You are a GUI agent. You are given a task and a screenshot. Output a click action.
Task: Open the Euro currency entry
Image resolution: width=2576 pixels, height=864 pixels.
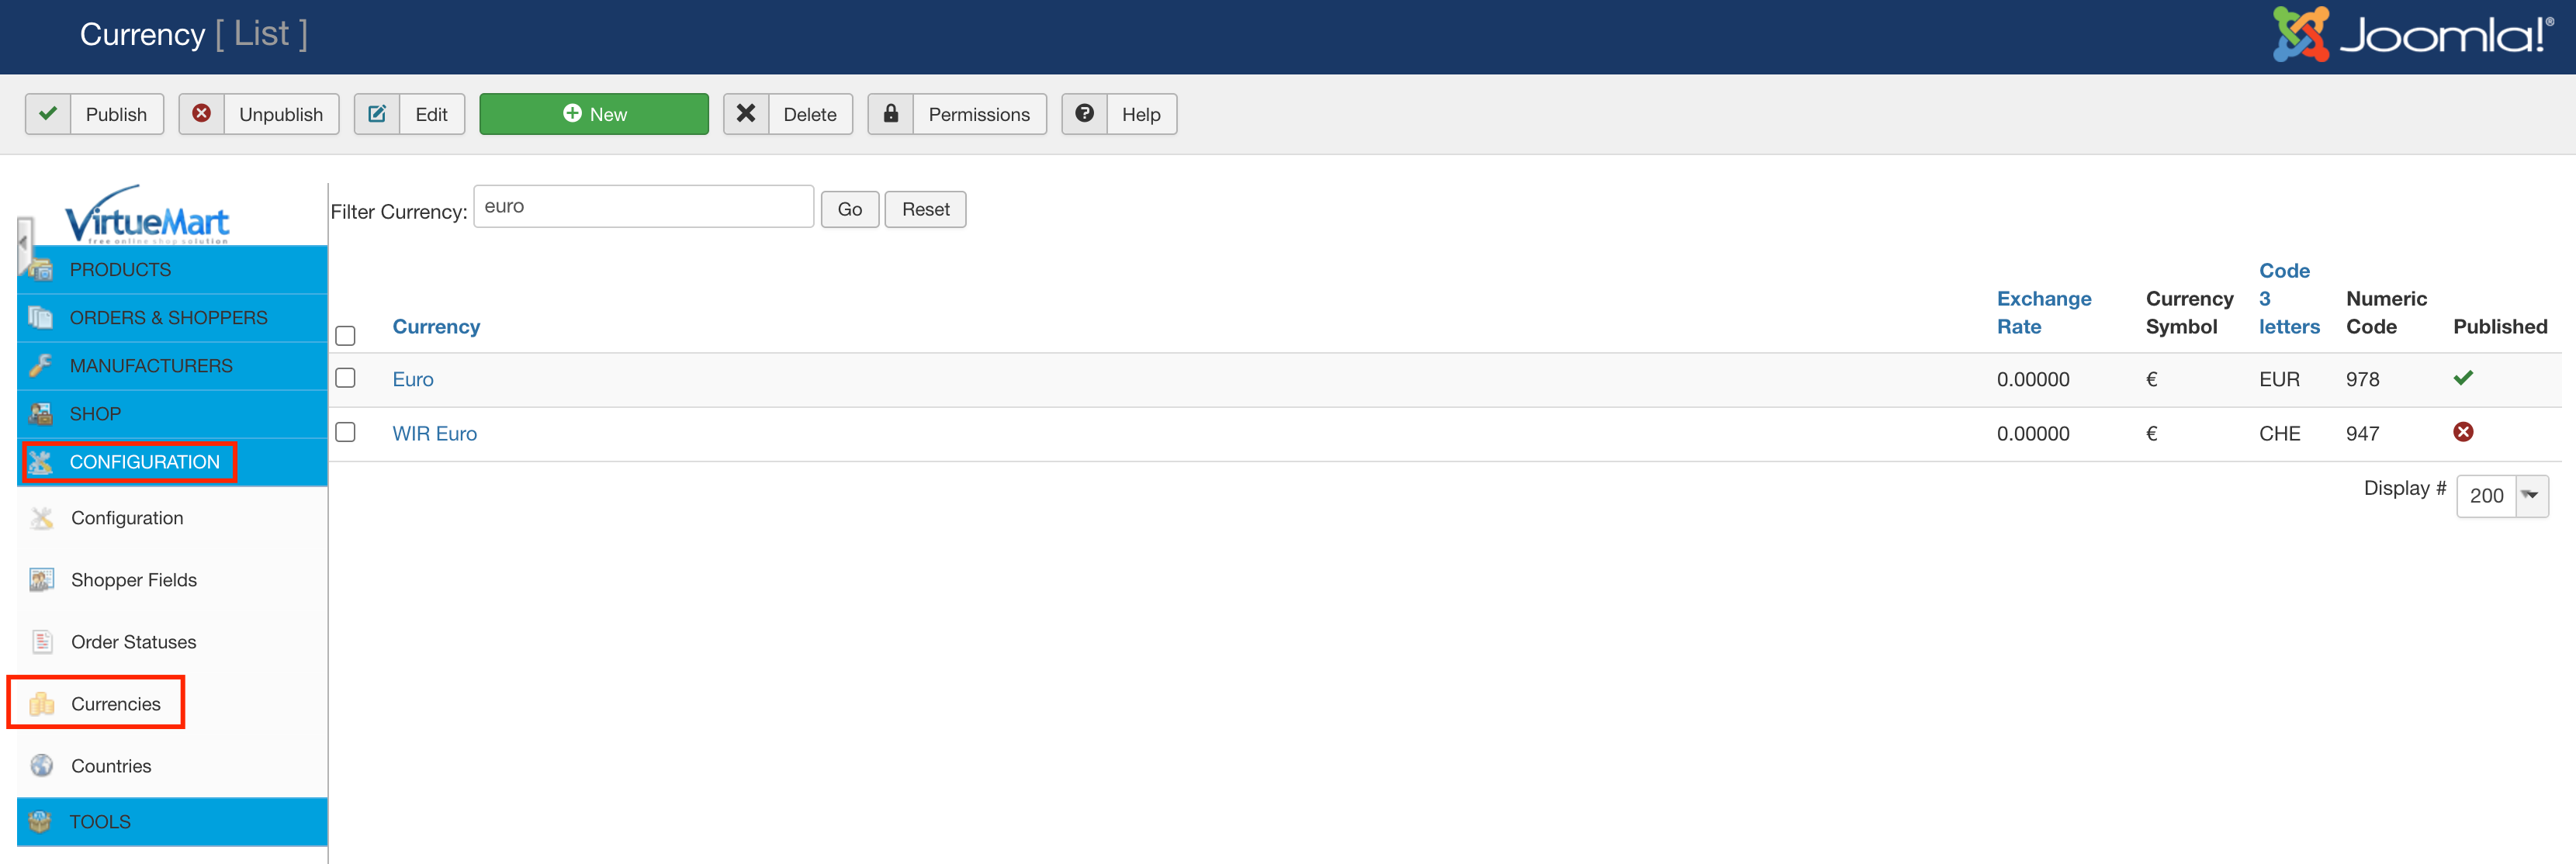pos(413,378)
